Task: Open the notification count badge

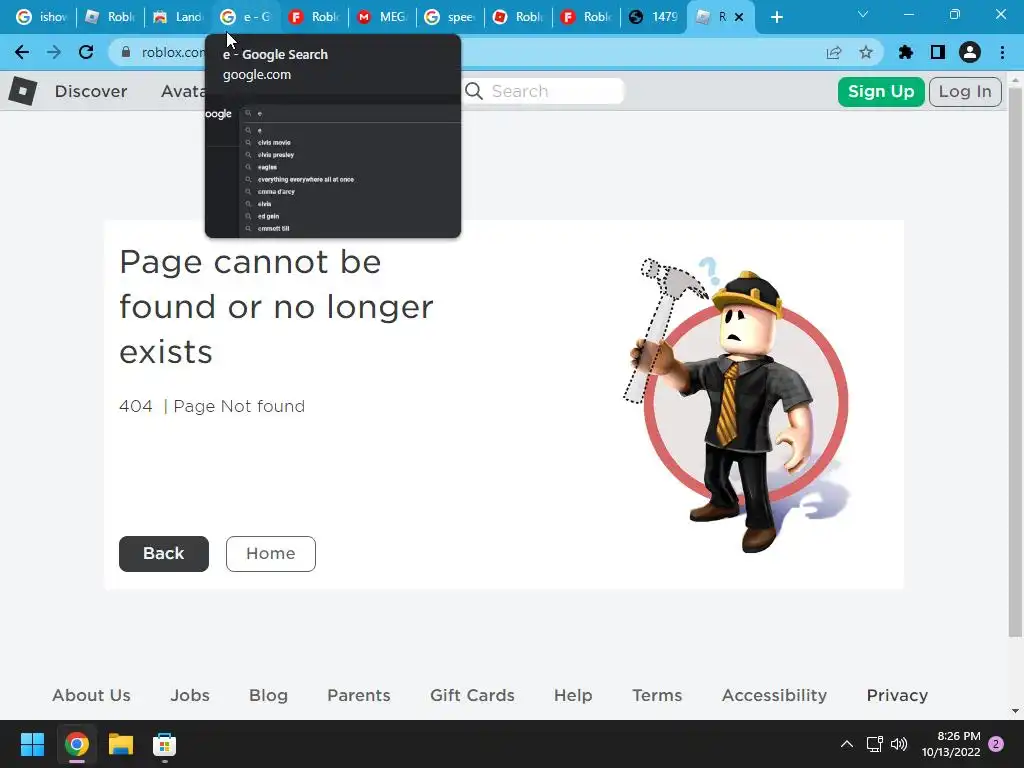Action: coord(996,744)
